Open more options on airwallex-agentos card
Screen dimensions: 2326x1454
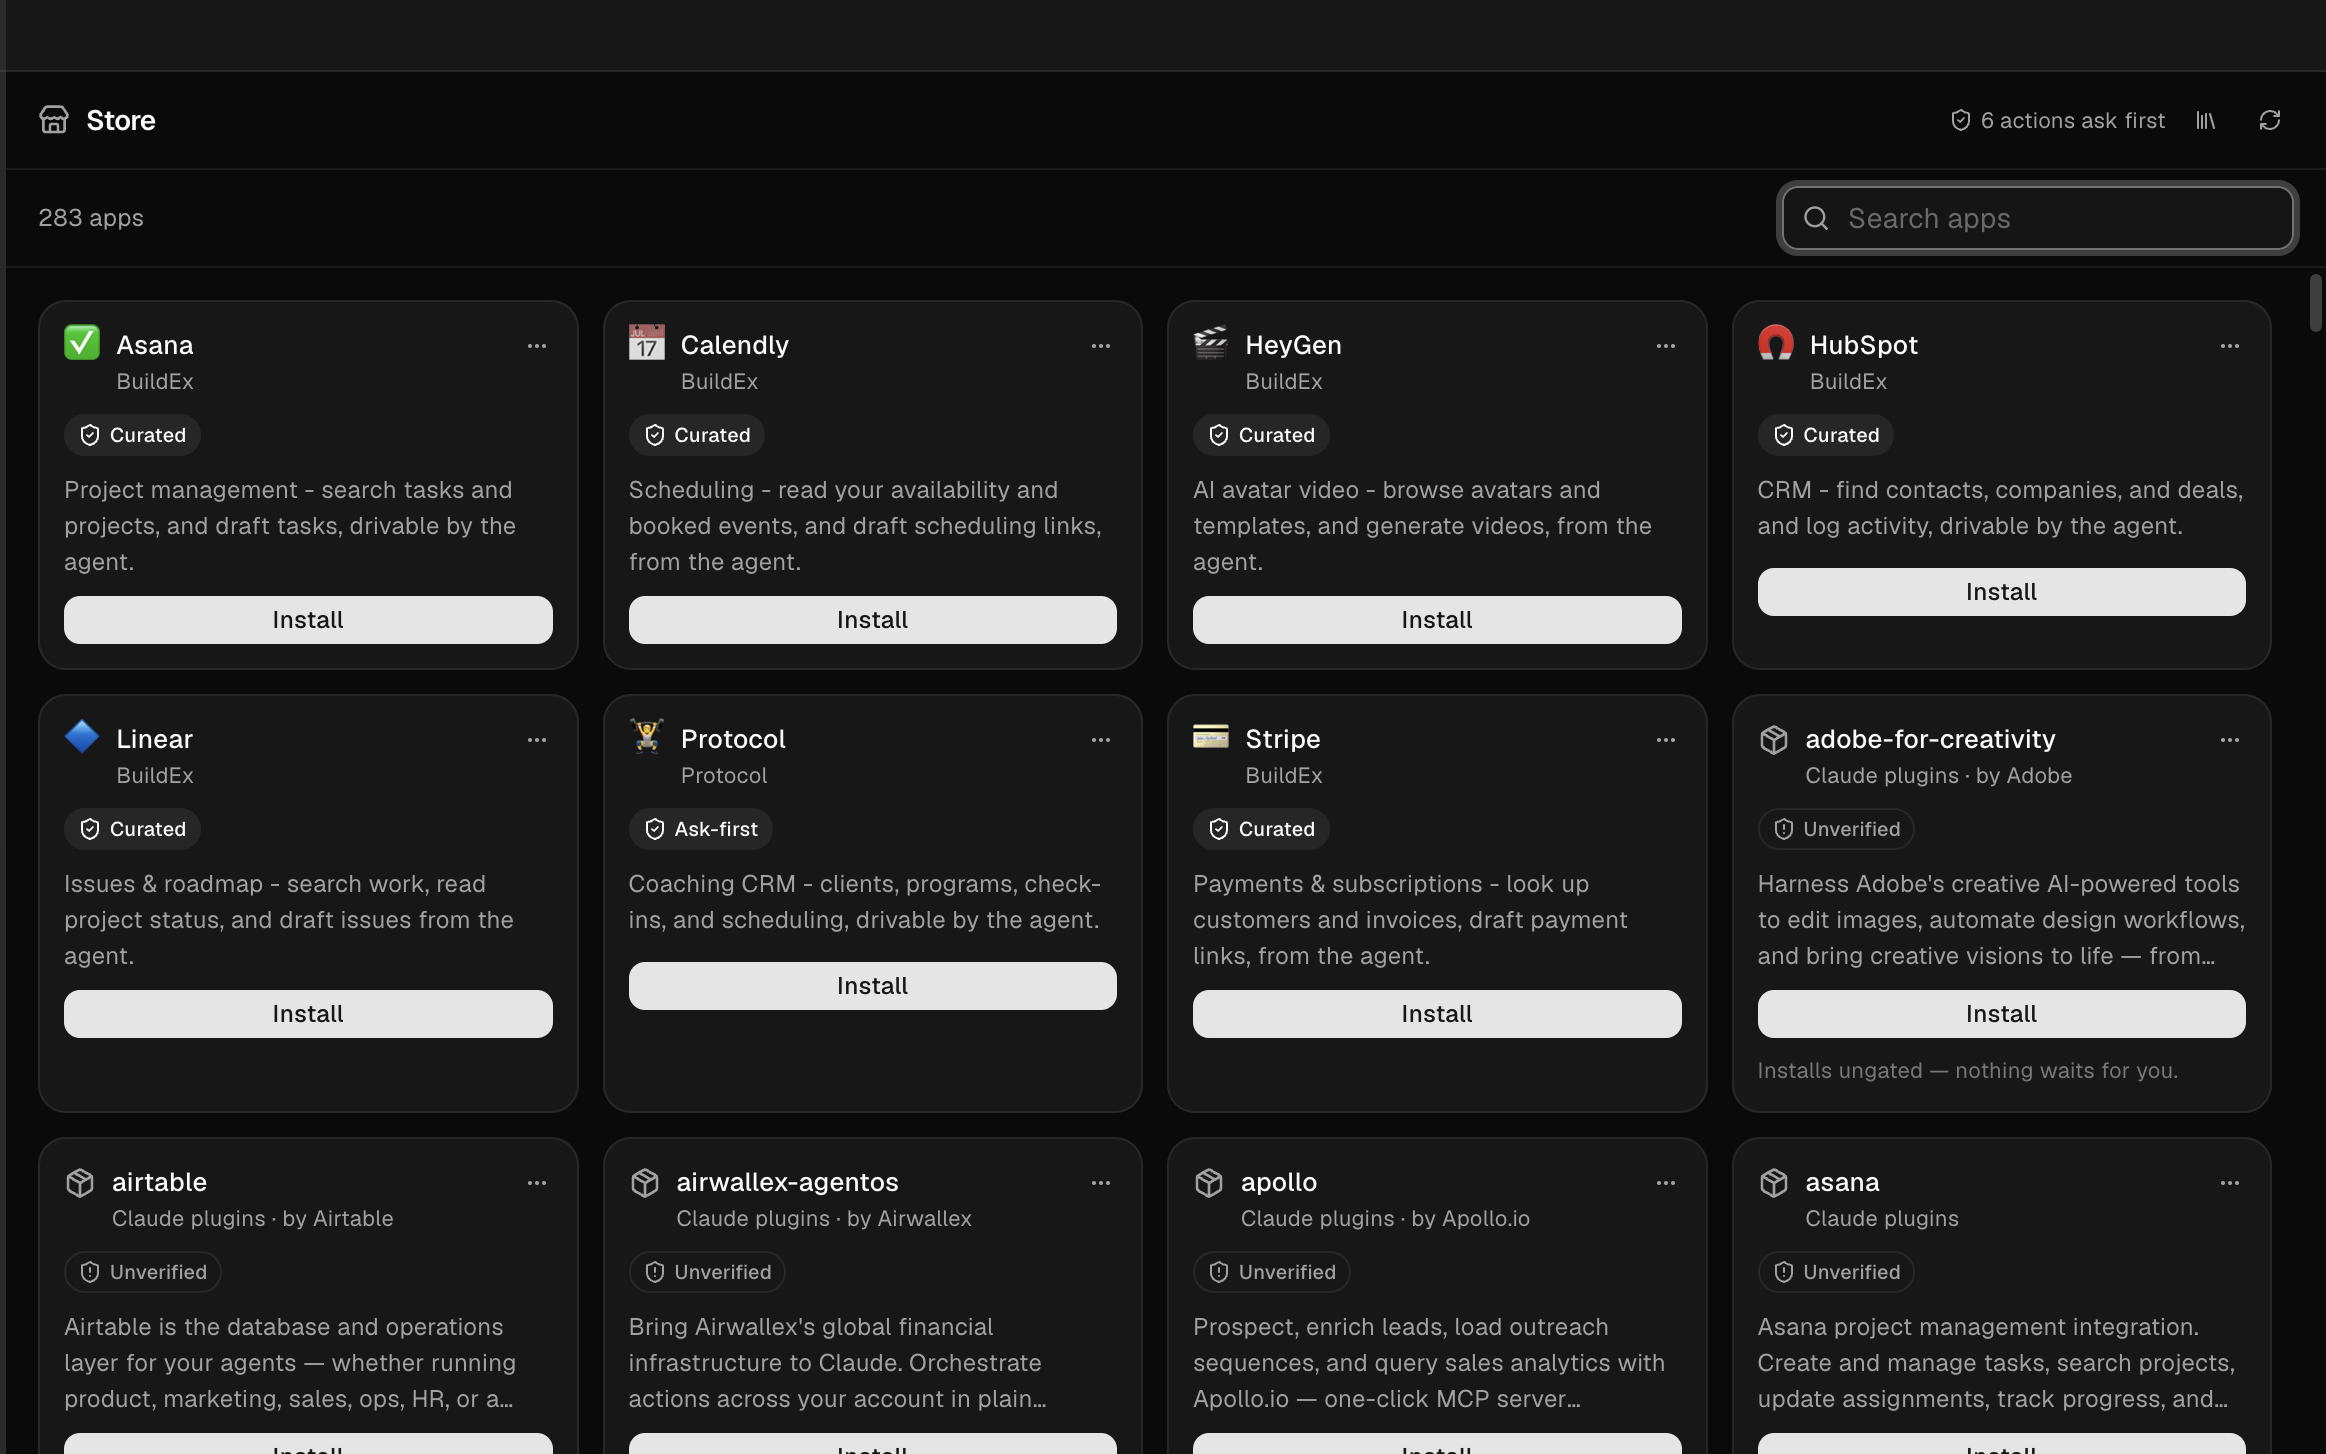click(1101, 1183)
